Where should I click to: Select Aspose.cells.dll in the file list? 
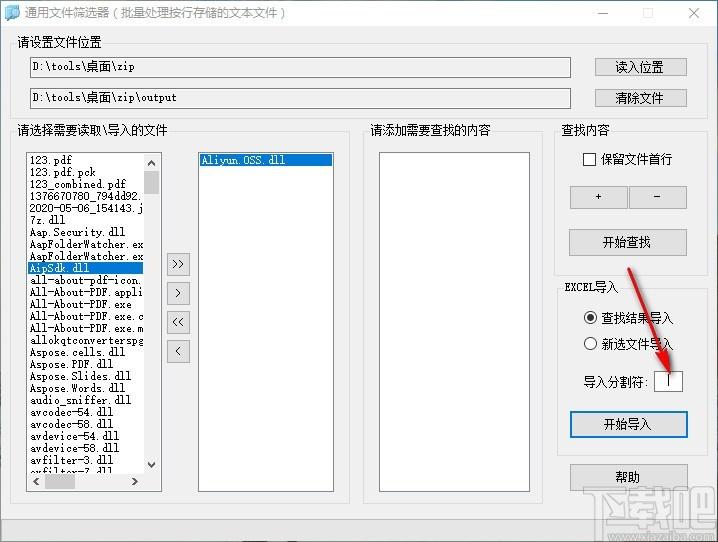86,352
